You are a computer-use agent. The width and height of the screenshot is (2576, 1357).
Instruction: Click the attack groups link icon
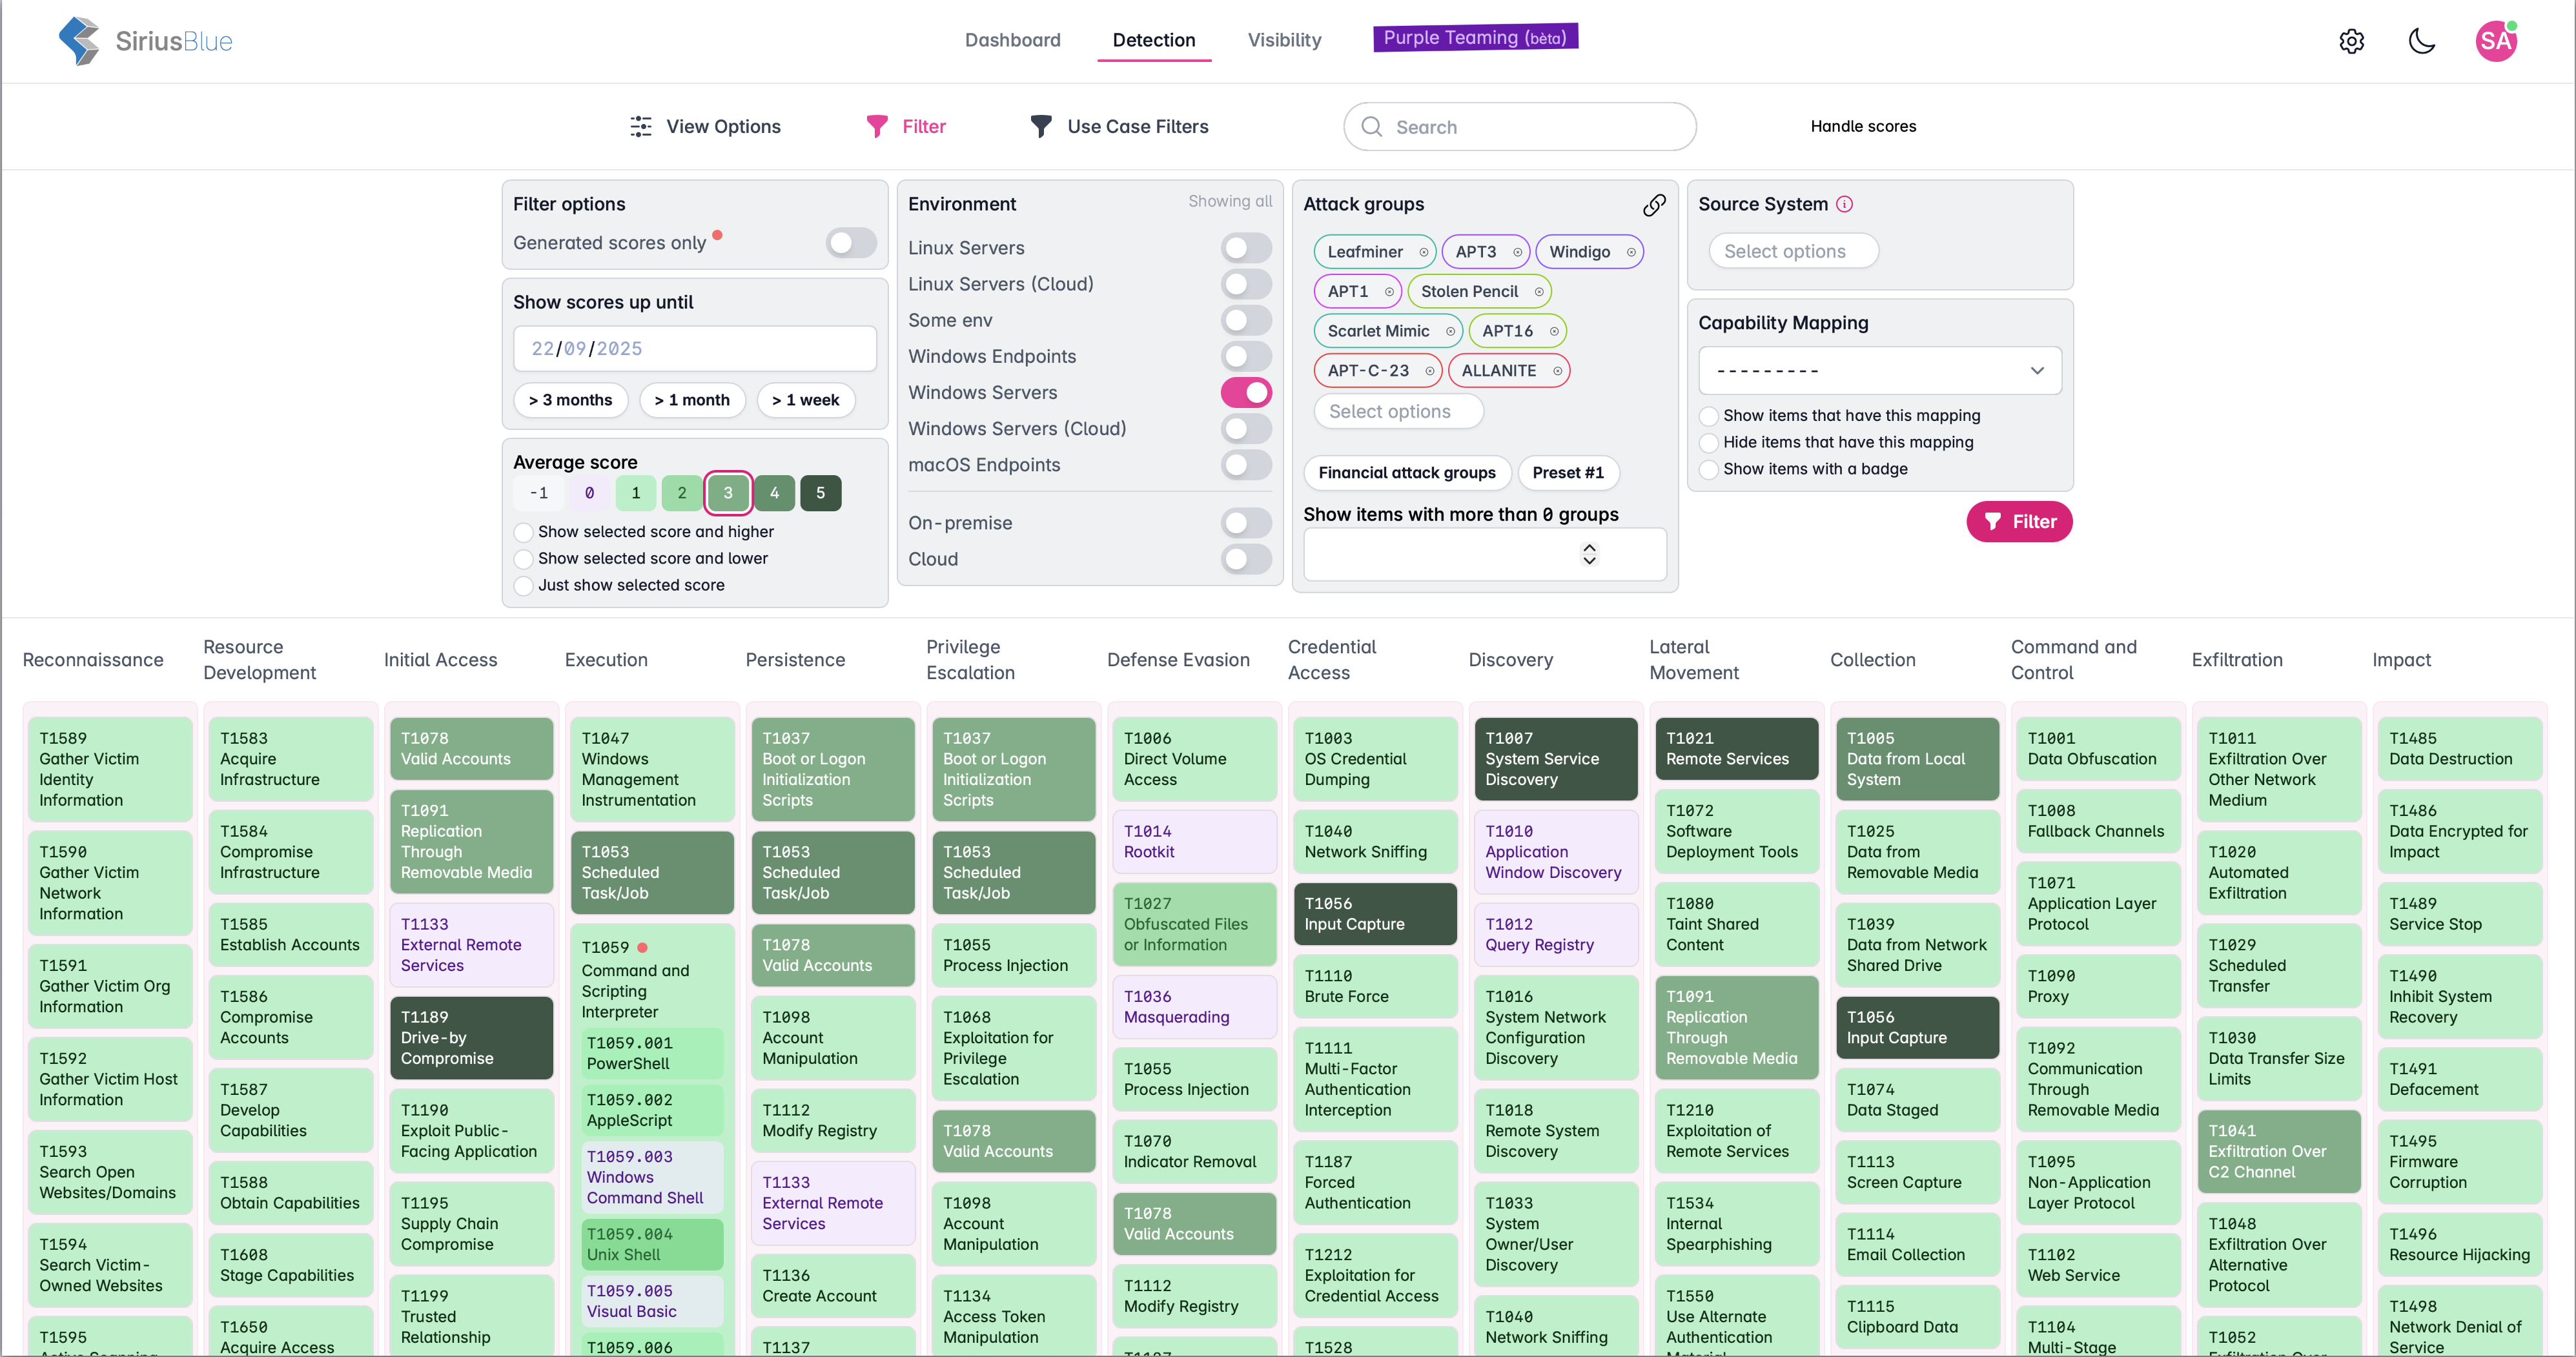(x=1654, y=205)
